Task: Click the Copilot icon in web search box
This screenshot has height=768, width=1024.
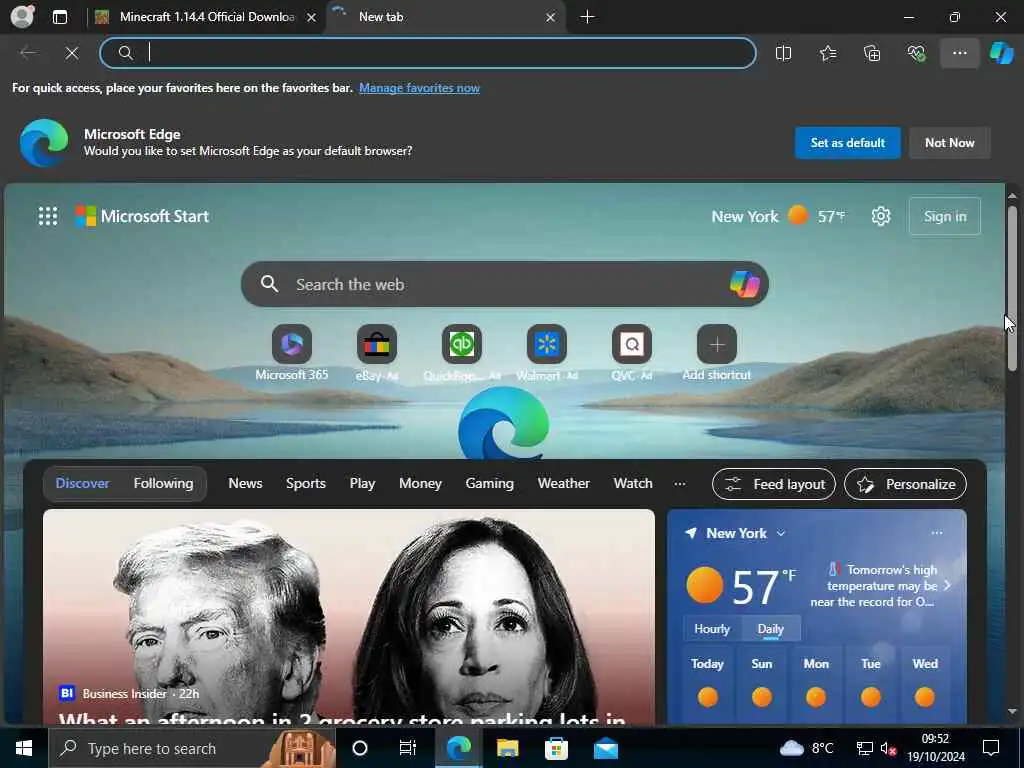Action: [744, 284]
